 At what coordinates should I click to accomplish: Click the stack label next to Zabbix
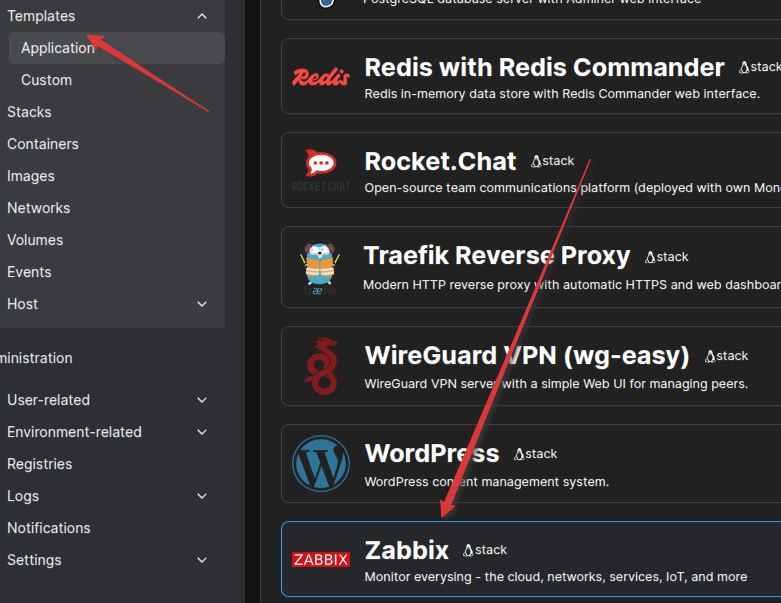[x=491, y=550]
